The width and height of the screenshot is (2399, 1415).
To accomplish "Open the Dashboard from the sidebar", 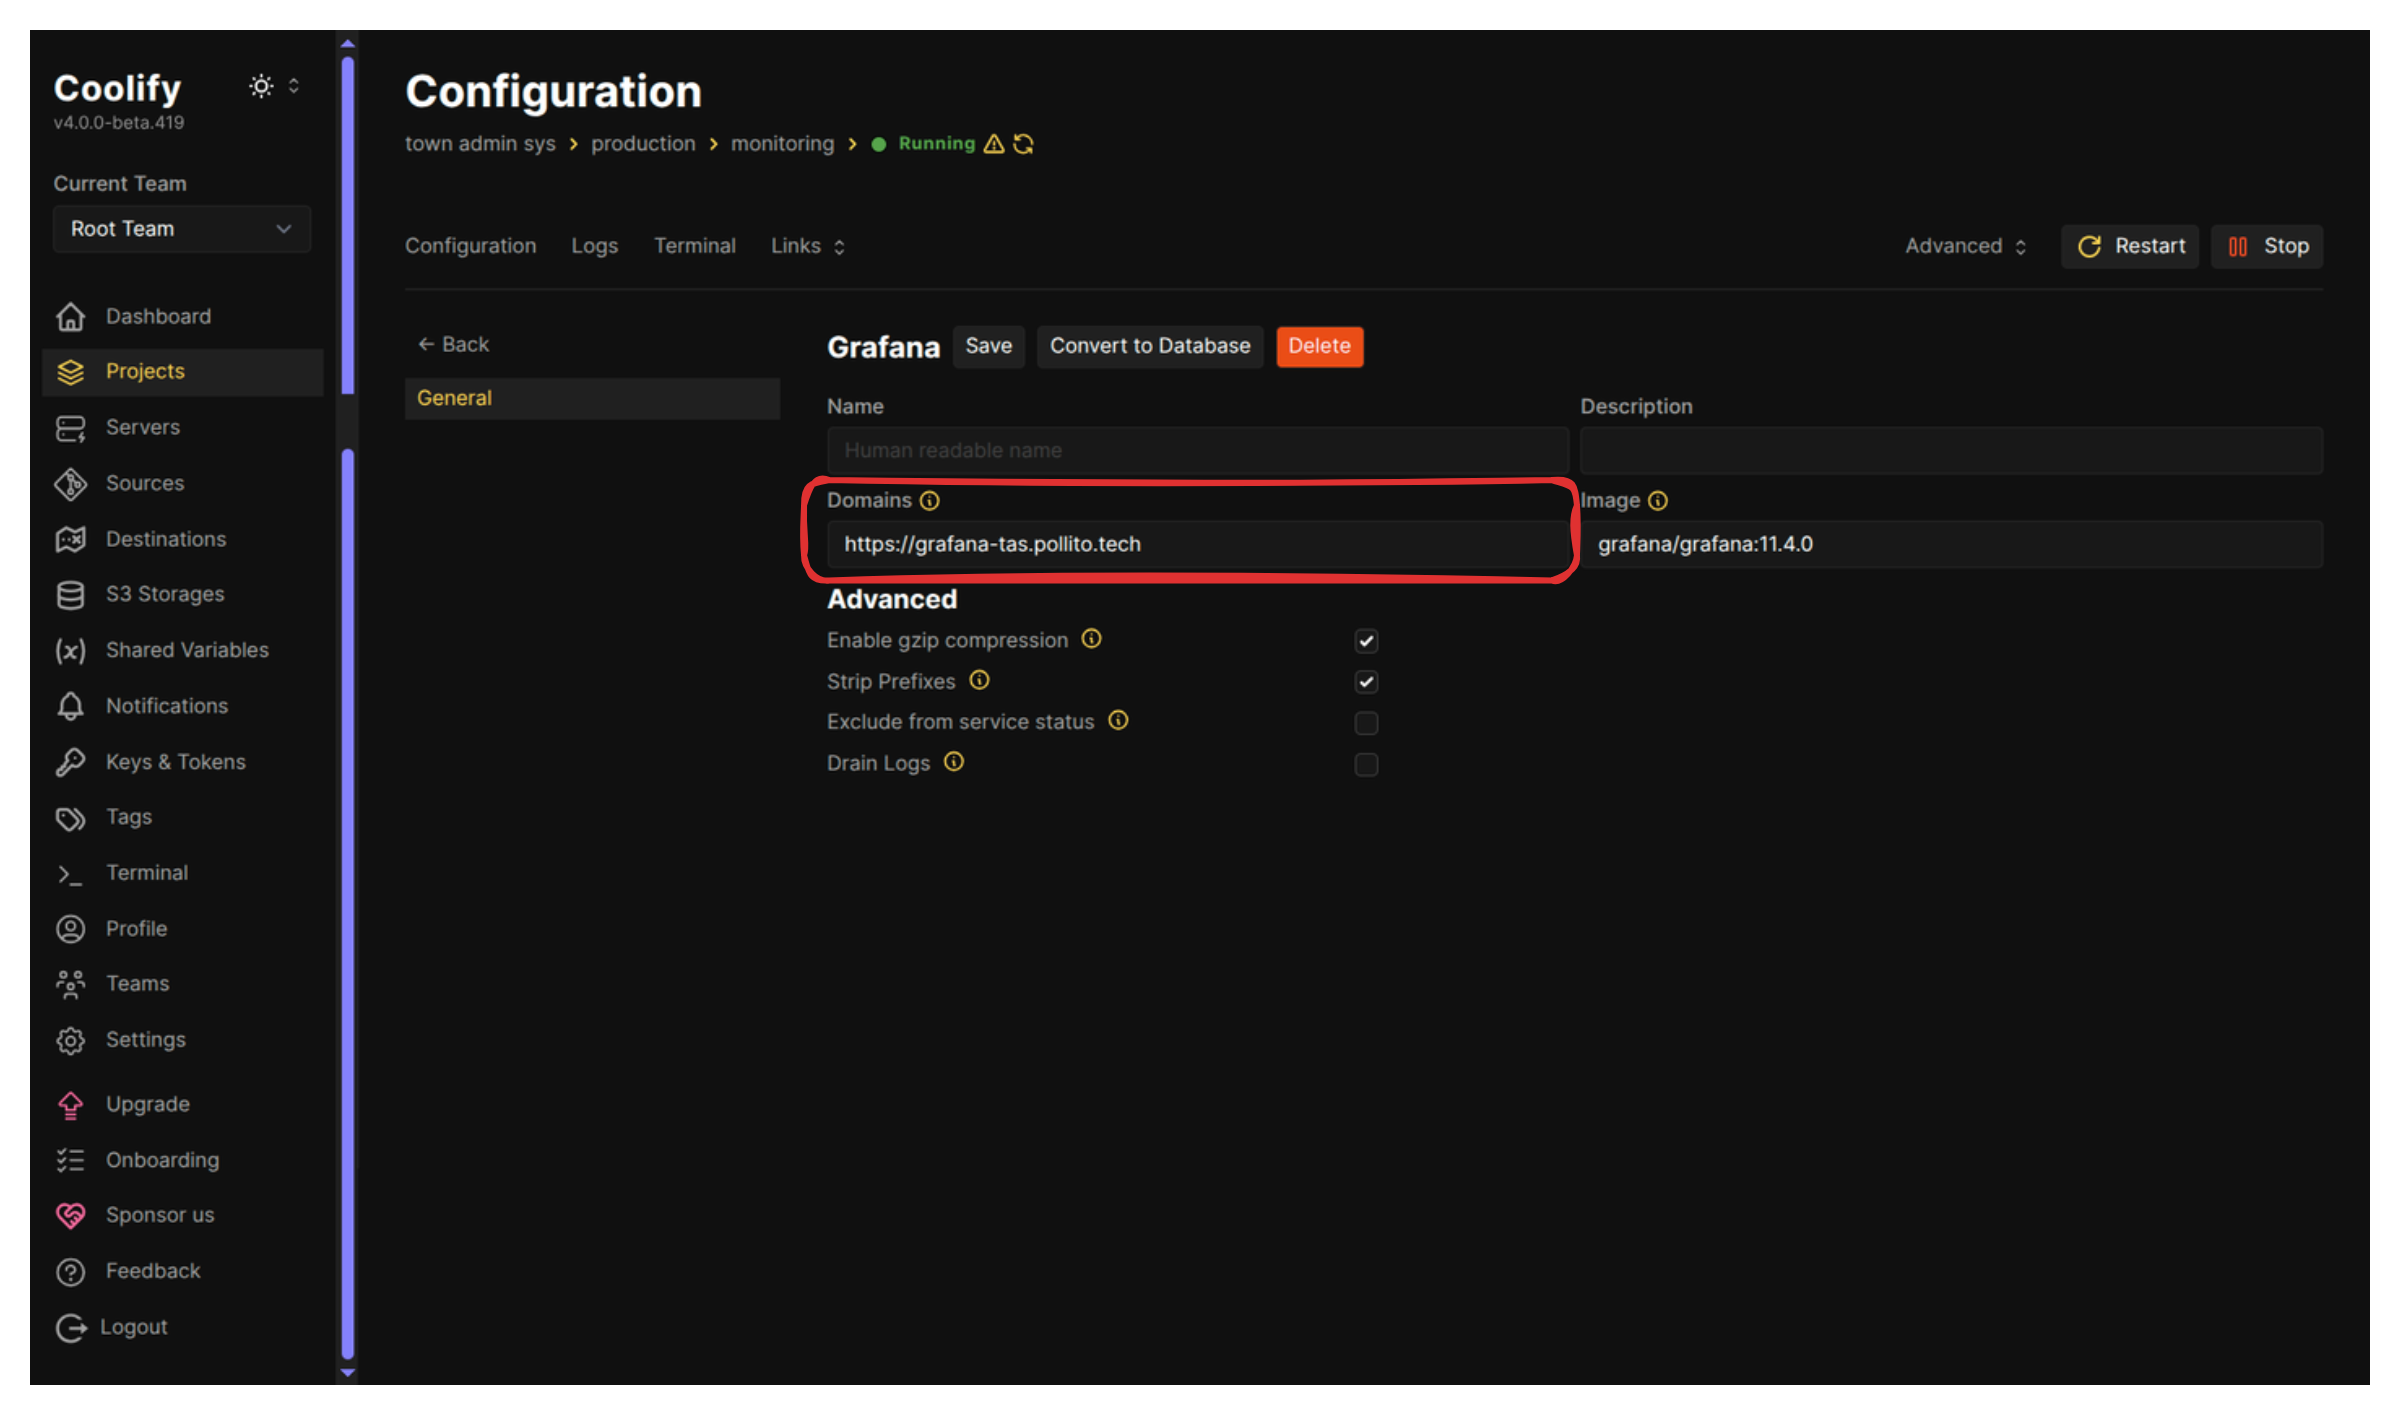I will (157, 316).
